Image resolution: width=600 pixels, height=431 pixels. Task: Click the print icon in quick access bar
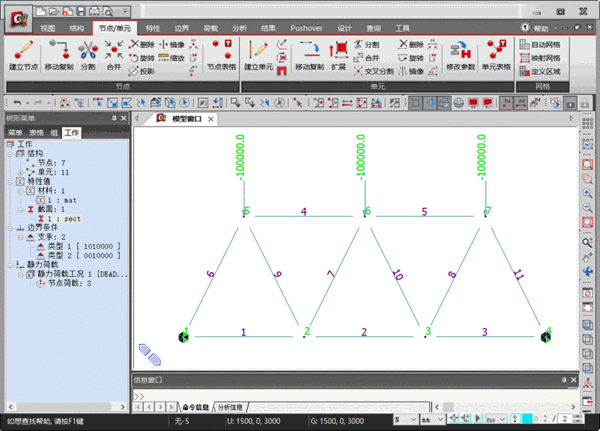point(95,11)
